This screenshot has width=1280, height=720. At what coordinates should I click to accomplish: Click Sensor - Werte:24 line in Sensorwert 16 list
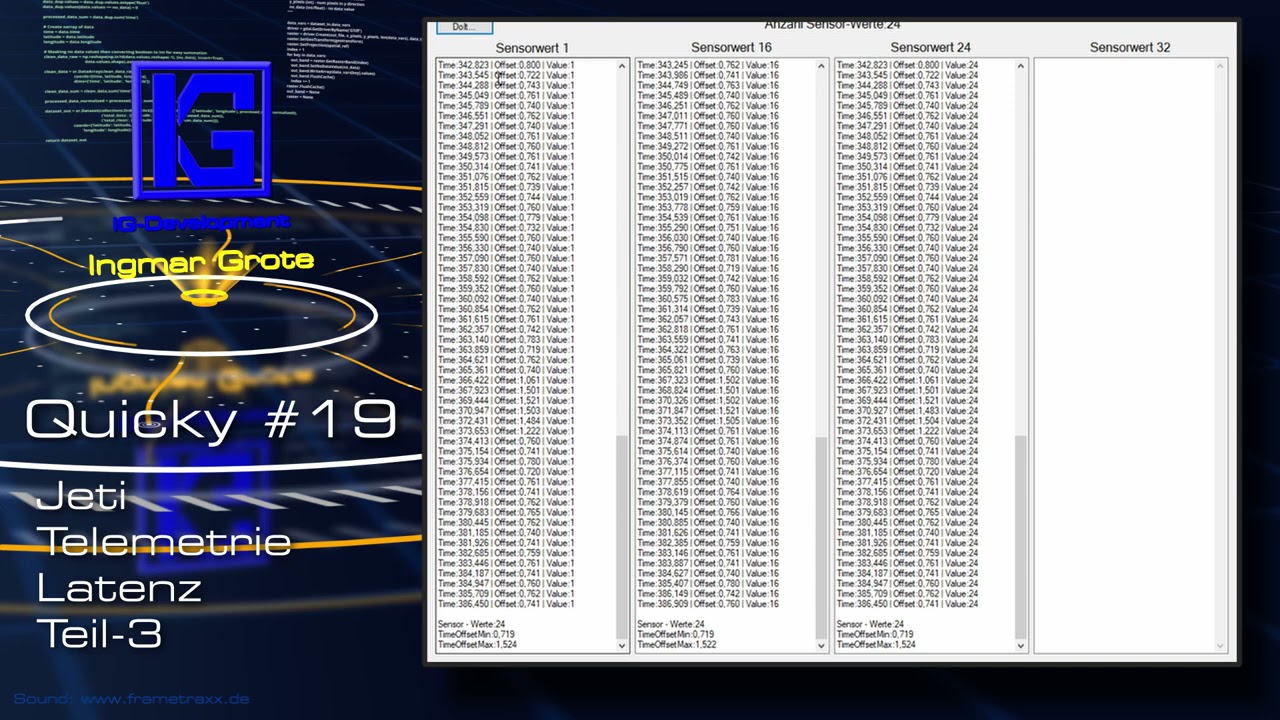pos(671,625)
